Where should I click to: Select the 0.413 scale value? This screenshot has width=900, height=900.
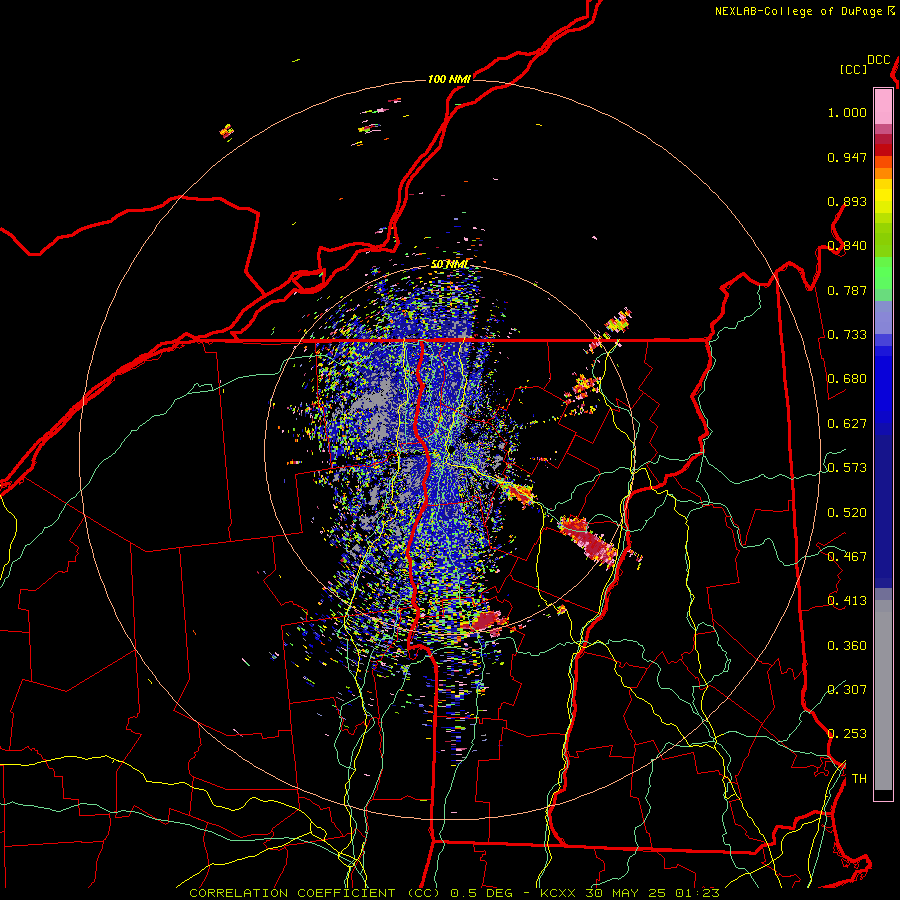(847, 601)
